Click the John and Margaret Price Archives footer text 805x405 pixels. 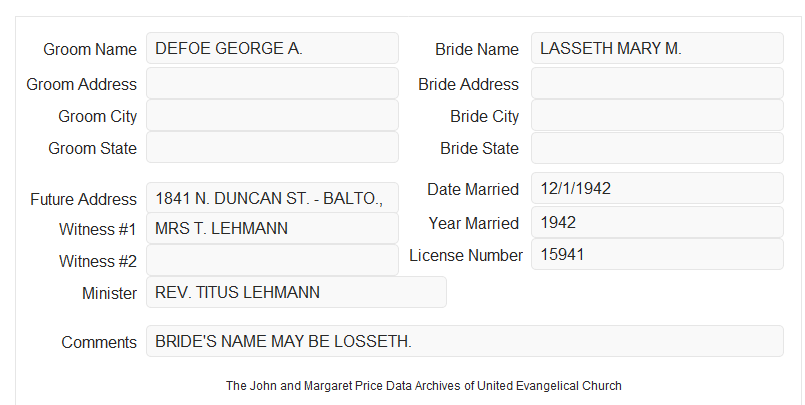(x=424, y=386)
